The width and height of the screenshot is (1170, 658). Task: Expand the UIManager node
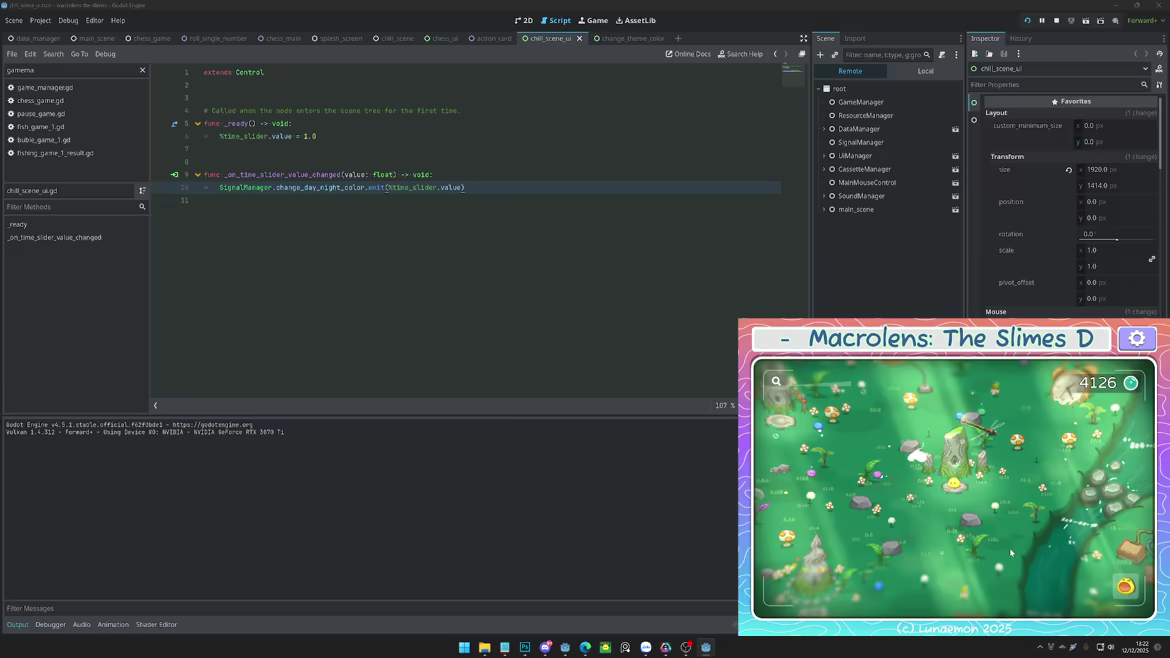(x=825, y=156)
